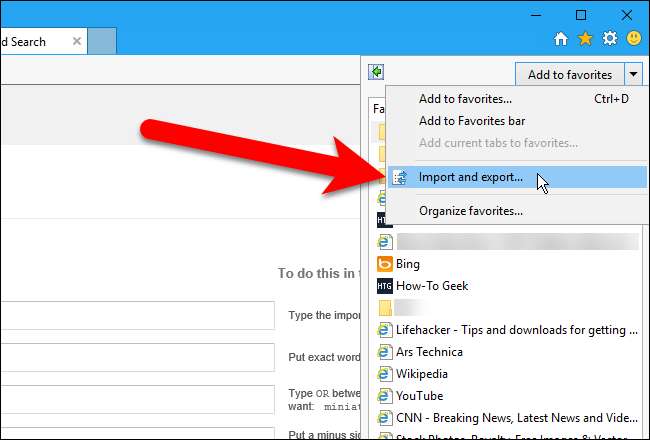Viewport: 650px width, 440px height.
Task: Choose Add to Favorites bar
Action: pyautogui.click(x=517, y=121)
